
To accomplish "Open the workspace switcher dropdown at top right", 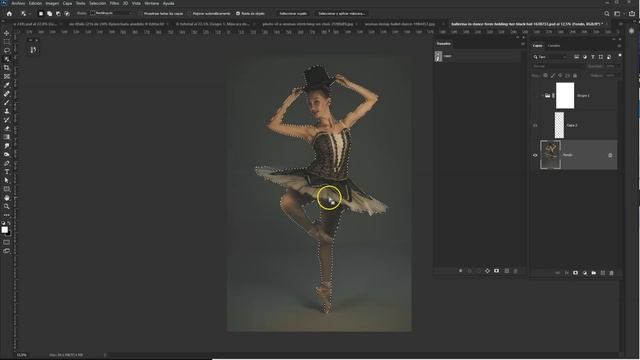I will click(619, 13).
